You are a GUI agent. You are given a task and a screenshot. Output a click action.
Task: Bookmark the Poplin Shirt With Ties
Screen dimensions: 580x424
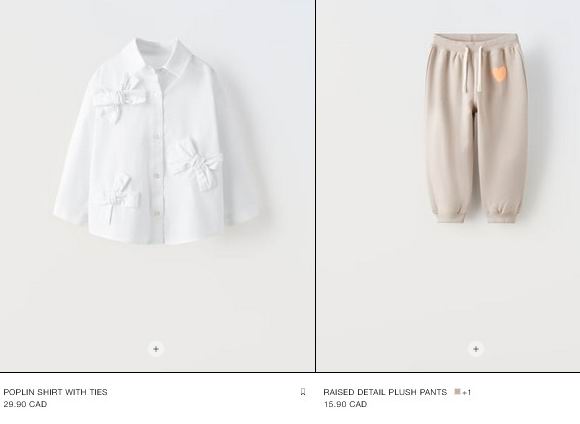point(303,392)
